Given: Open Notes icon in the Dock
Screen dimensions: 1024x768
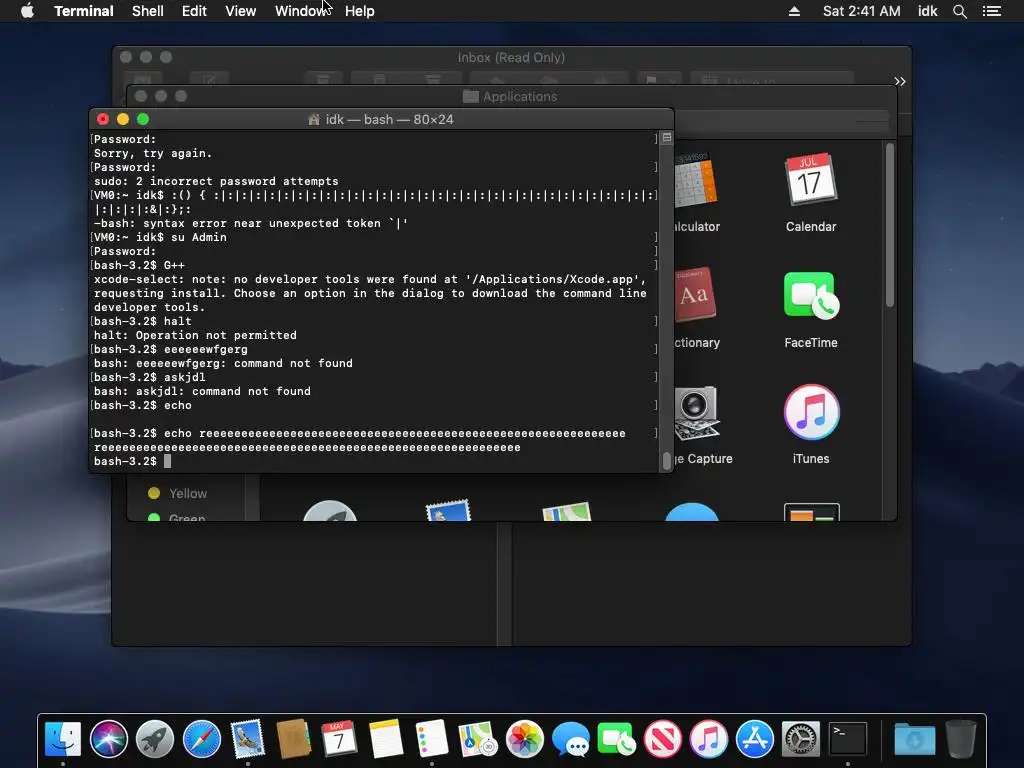Looking at the screenshot, I should pyautogui.click(x=385, y=739).
